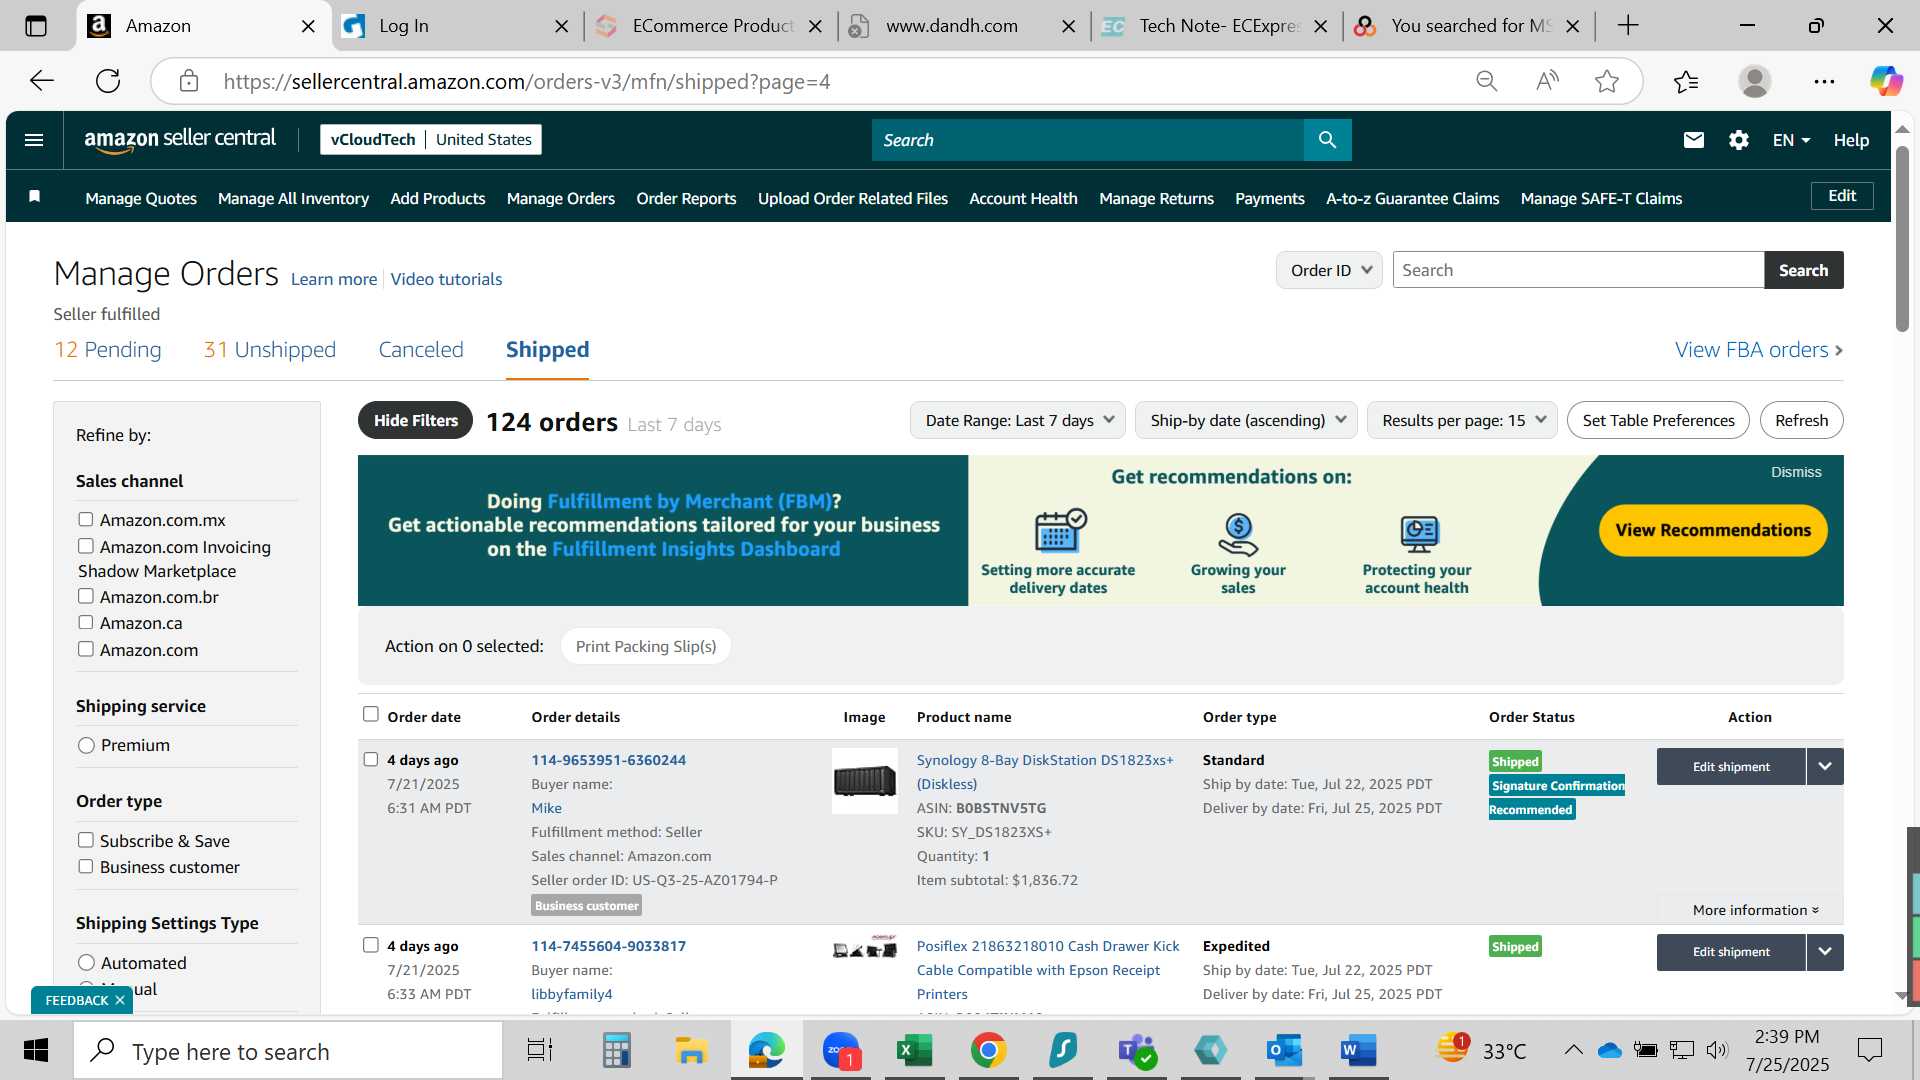
Task: Click the bookmark icon in the navigation bar
Action: pos(35,197)
